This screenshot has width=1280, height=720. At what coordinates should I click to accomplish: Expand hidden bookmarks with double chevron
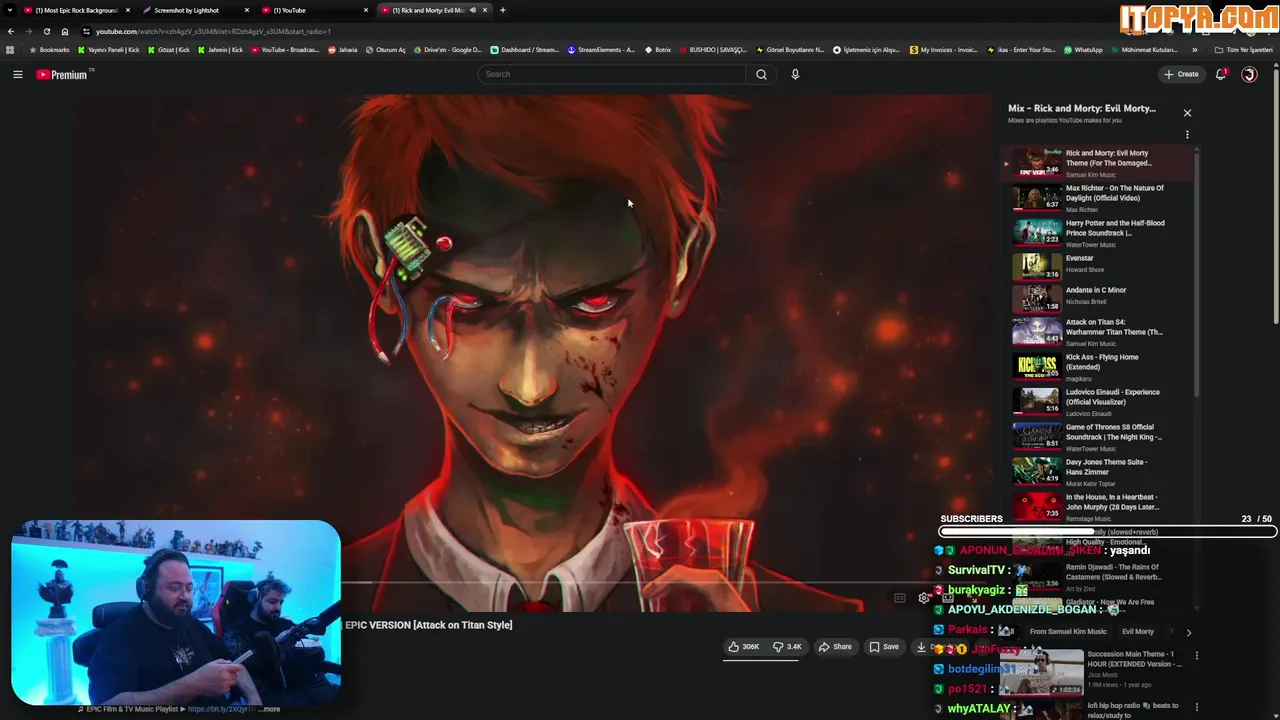click(1194, 50)
